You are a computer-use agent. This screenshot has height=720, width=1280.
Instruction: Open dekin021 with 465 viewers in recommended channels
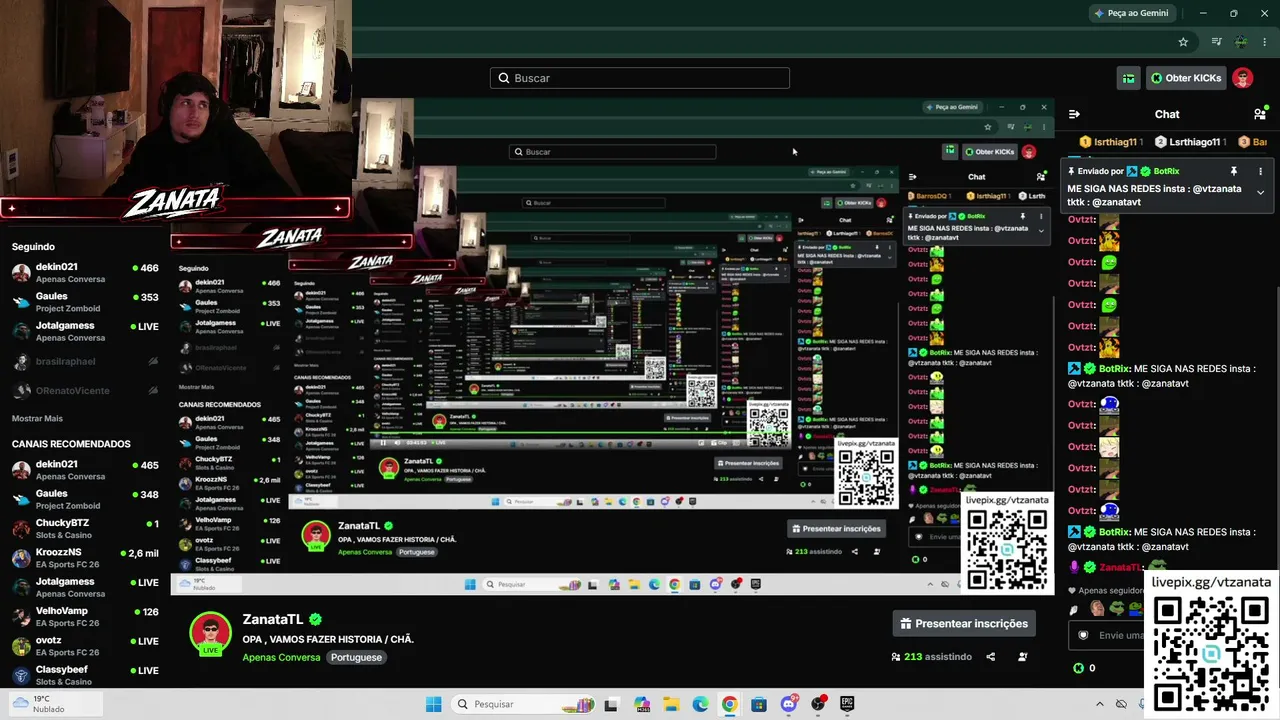click(x=85, y=470)
